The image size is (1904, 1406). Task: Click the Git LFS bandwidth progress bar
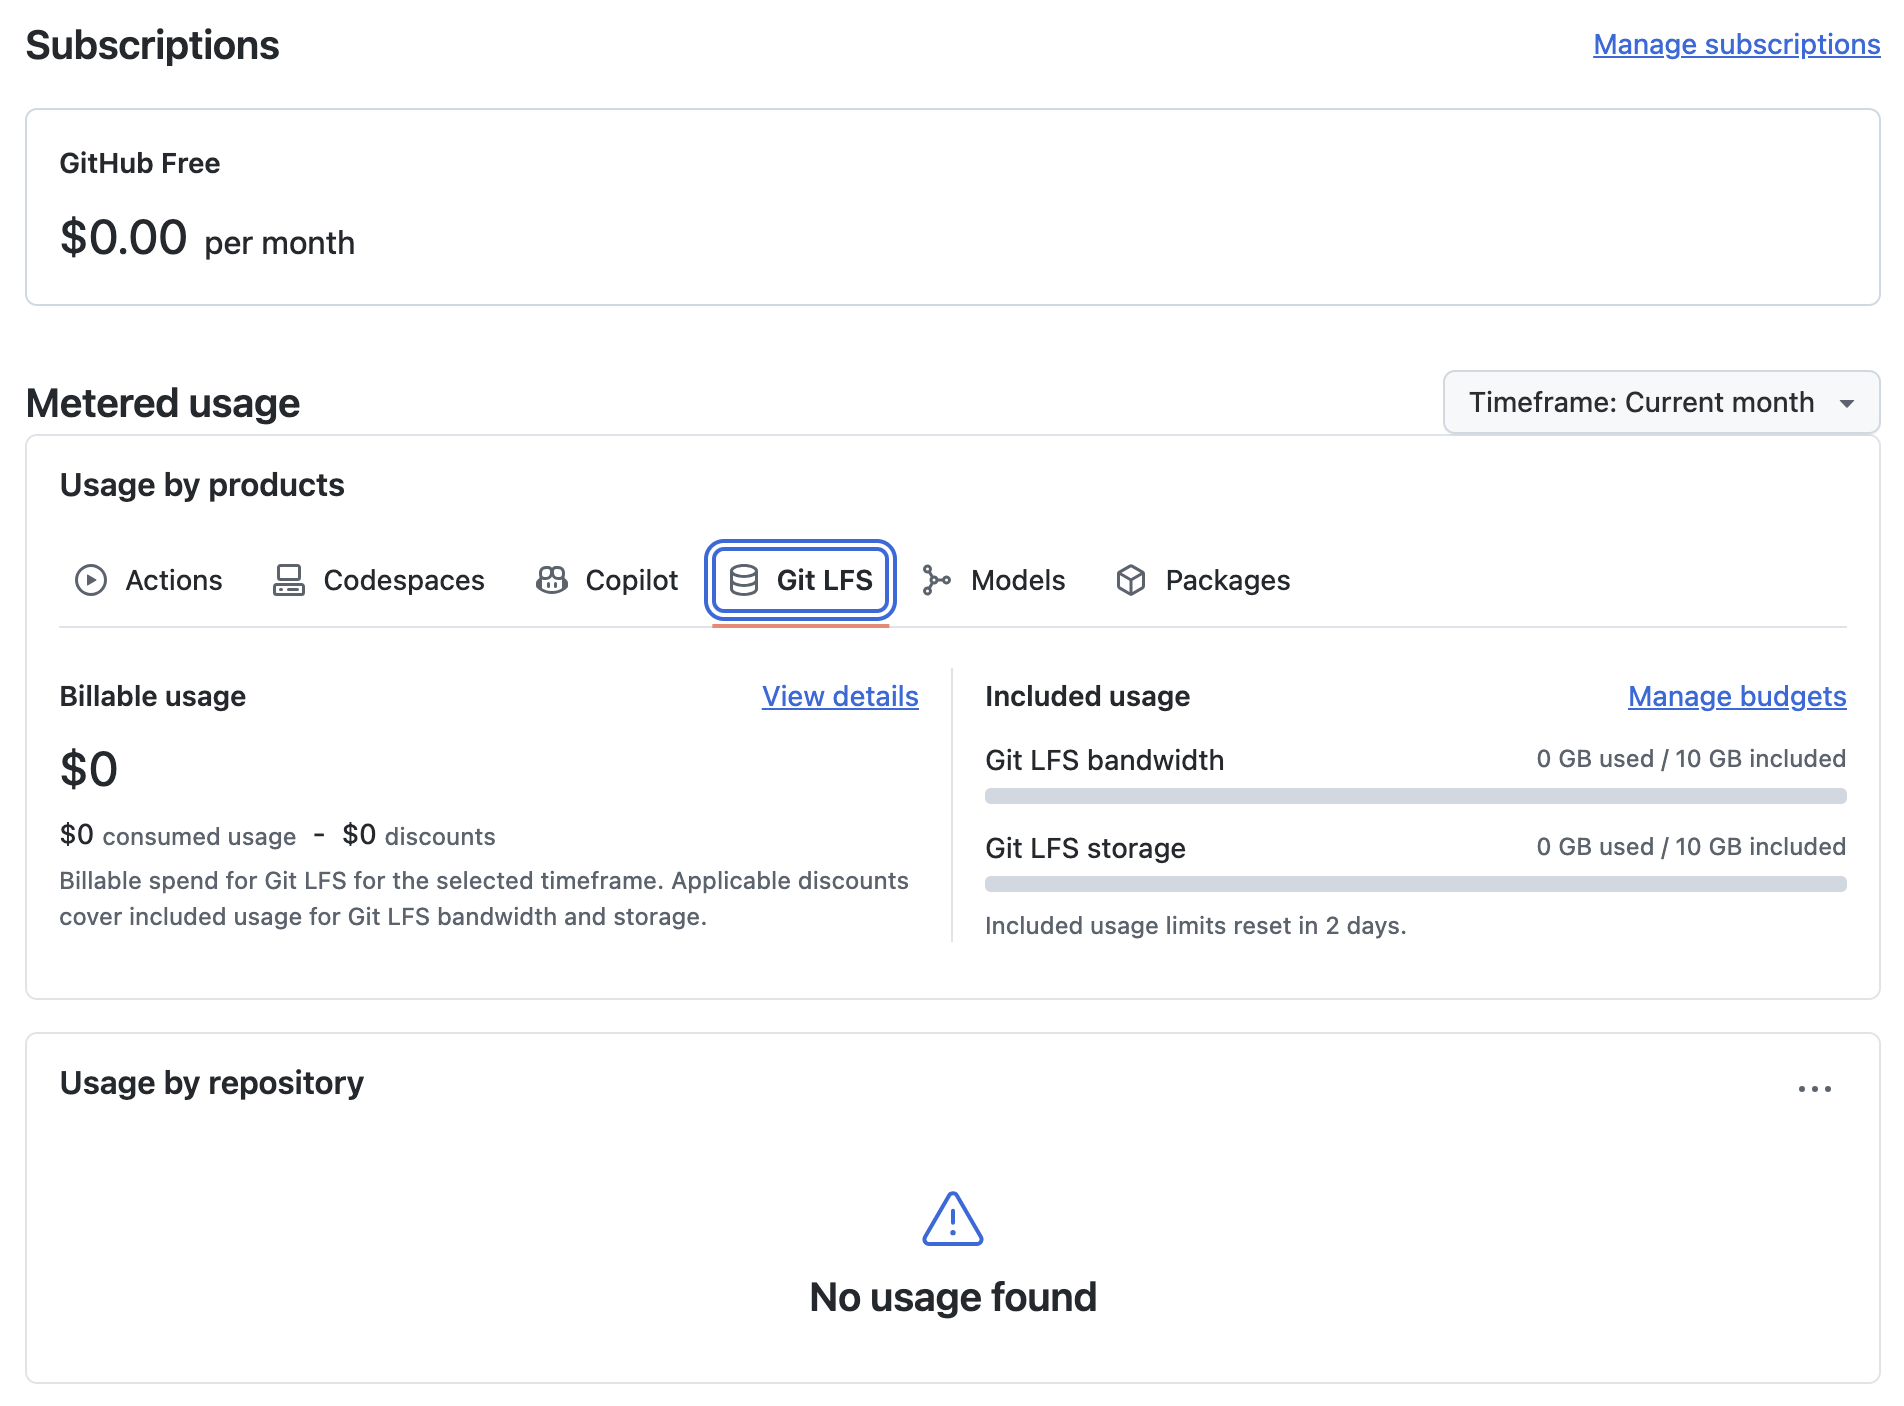[x=1415, y=796]
